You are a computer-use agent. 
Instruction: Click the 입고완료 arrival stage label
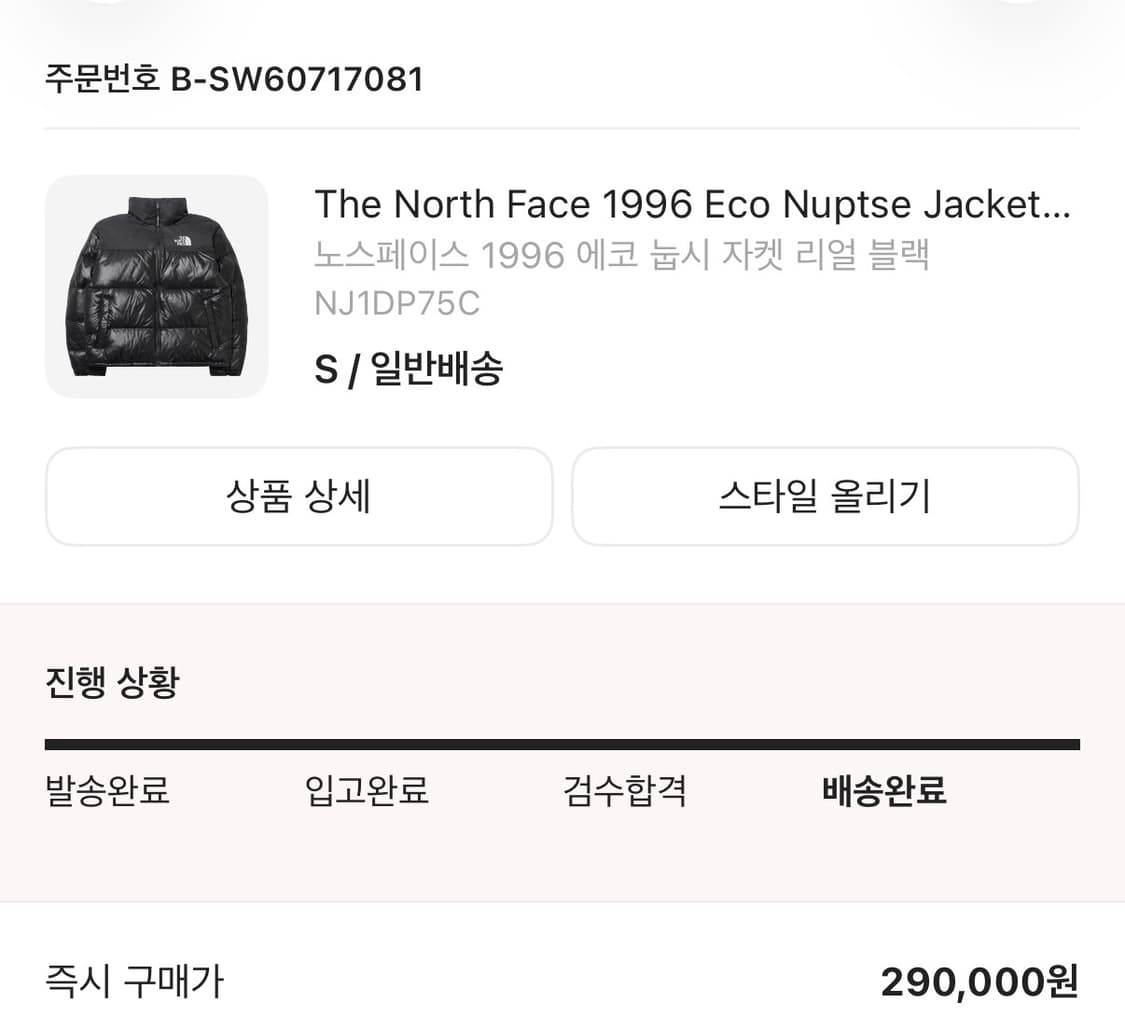(366, 791)
